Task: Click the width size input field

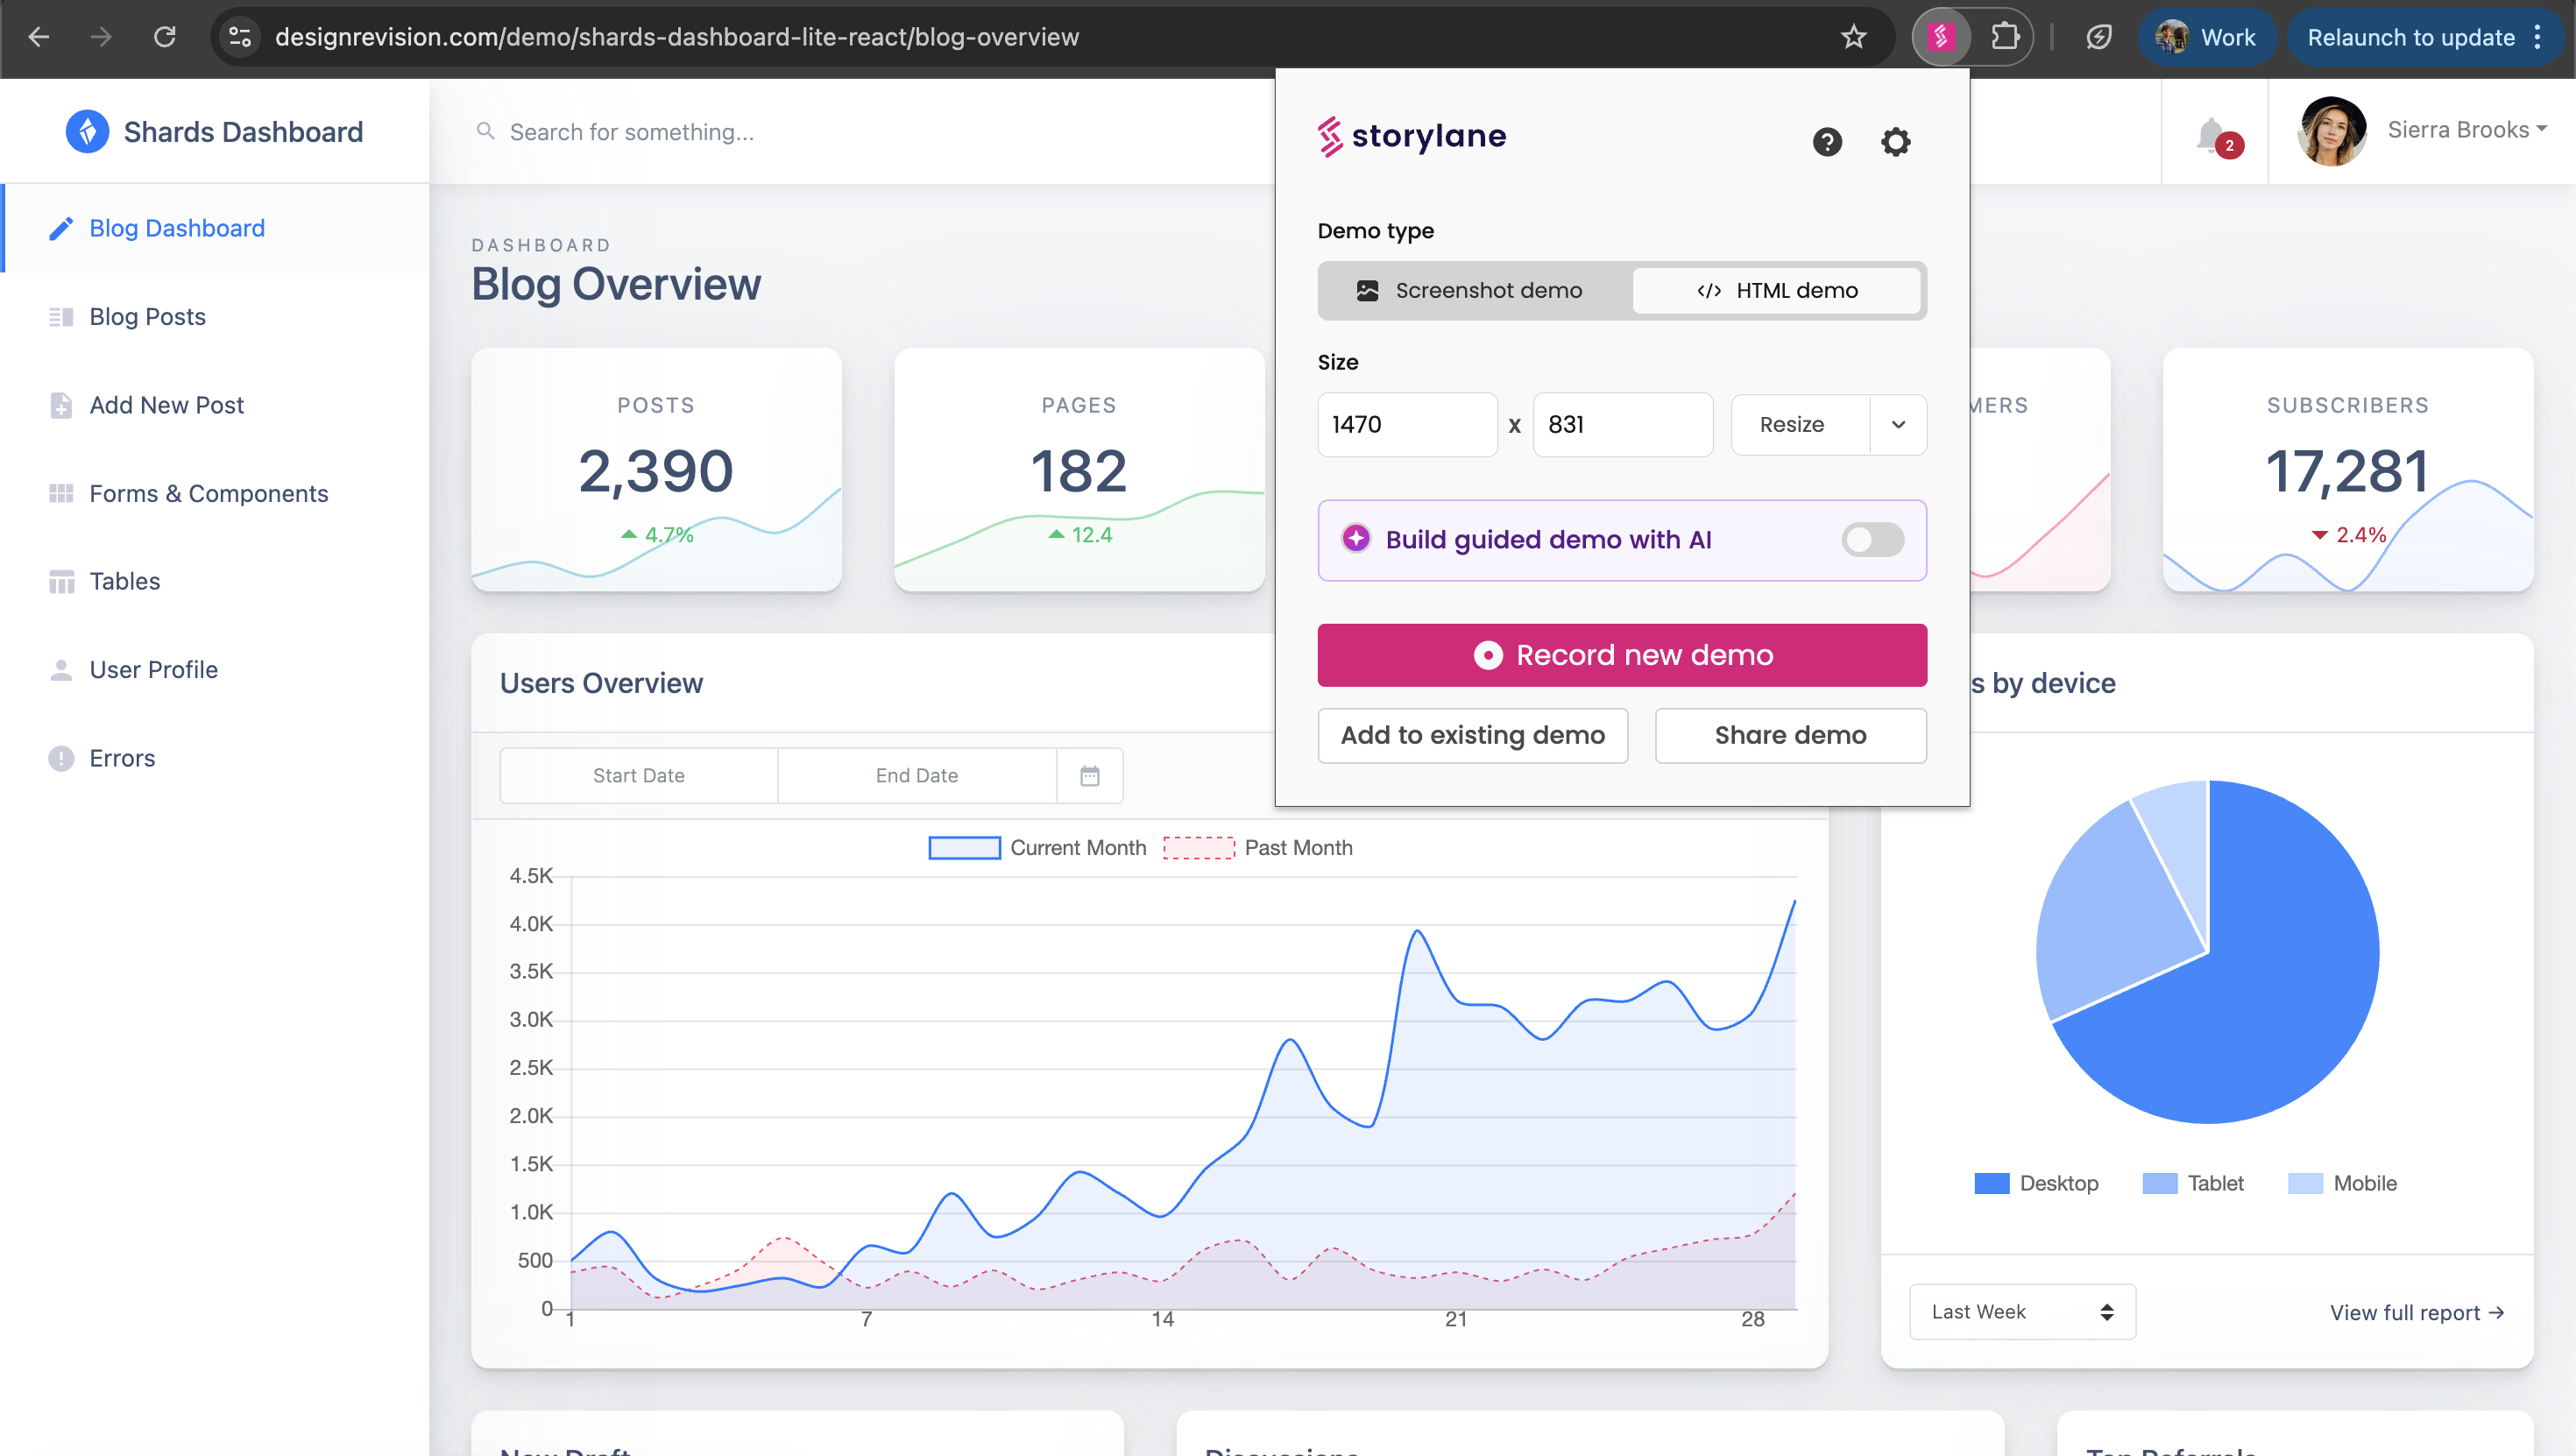Action: [1406, 425]
